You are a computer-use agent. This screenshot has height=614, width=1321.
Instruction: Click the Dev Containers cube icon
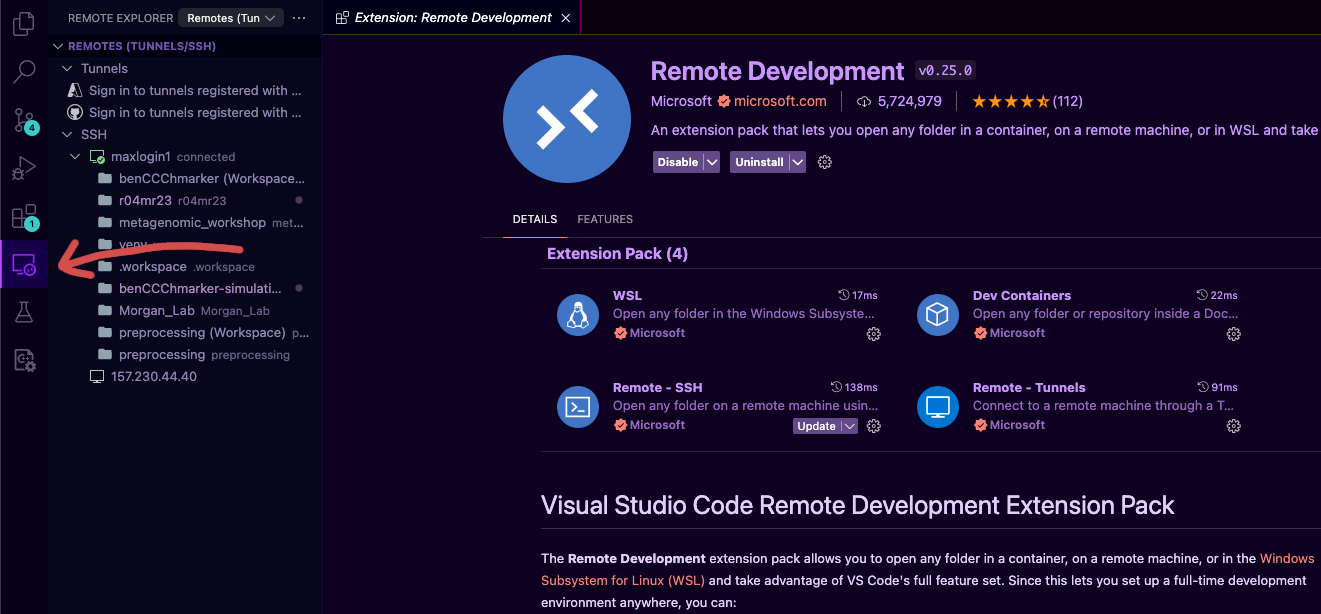[937, 315]
